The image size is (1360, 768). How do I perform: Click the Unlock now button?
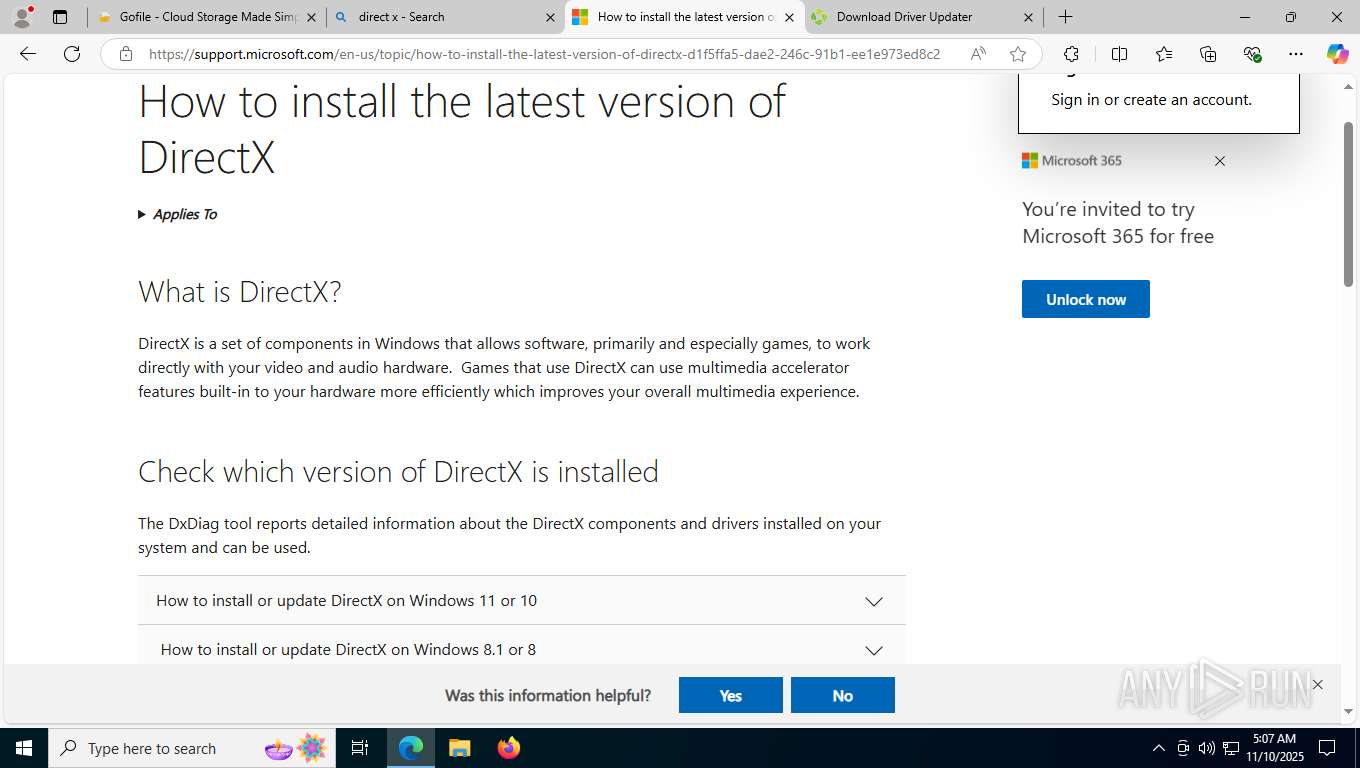click(x=1086, y=299)
